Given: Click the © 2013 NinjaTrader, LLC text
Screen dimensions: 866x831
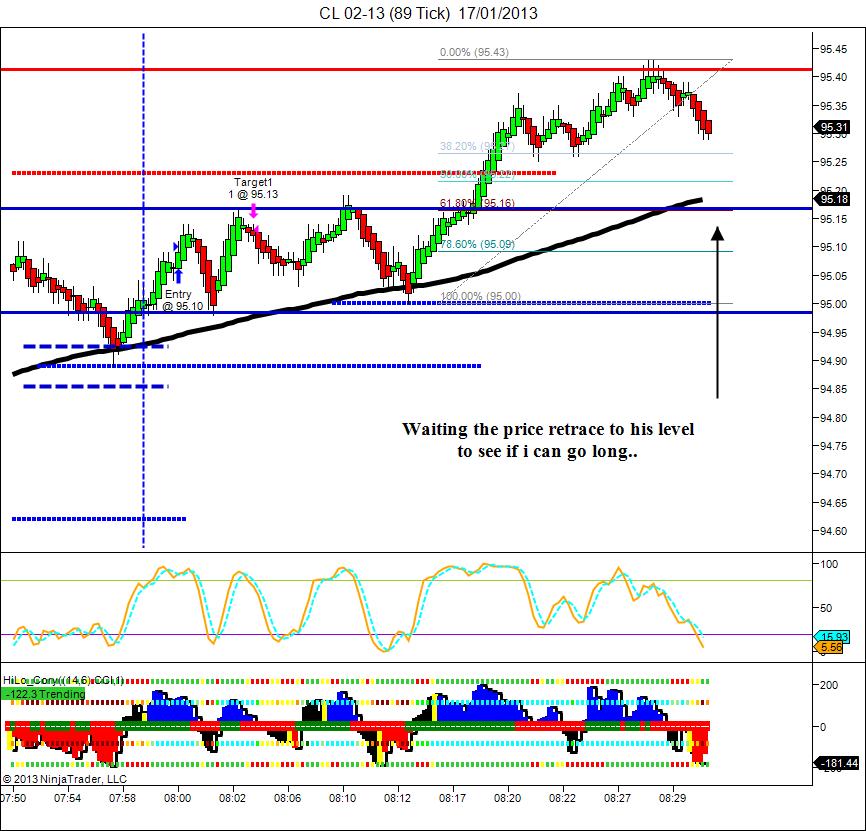Looking at the screenshot, I should [x=65, y=779].
